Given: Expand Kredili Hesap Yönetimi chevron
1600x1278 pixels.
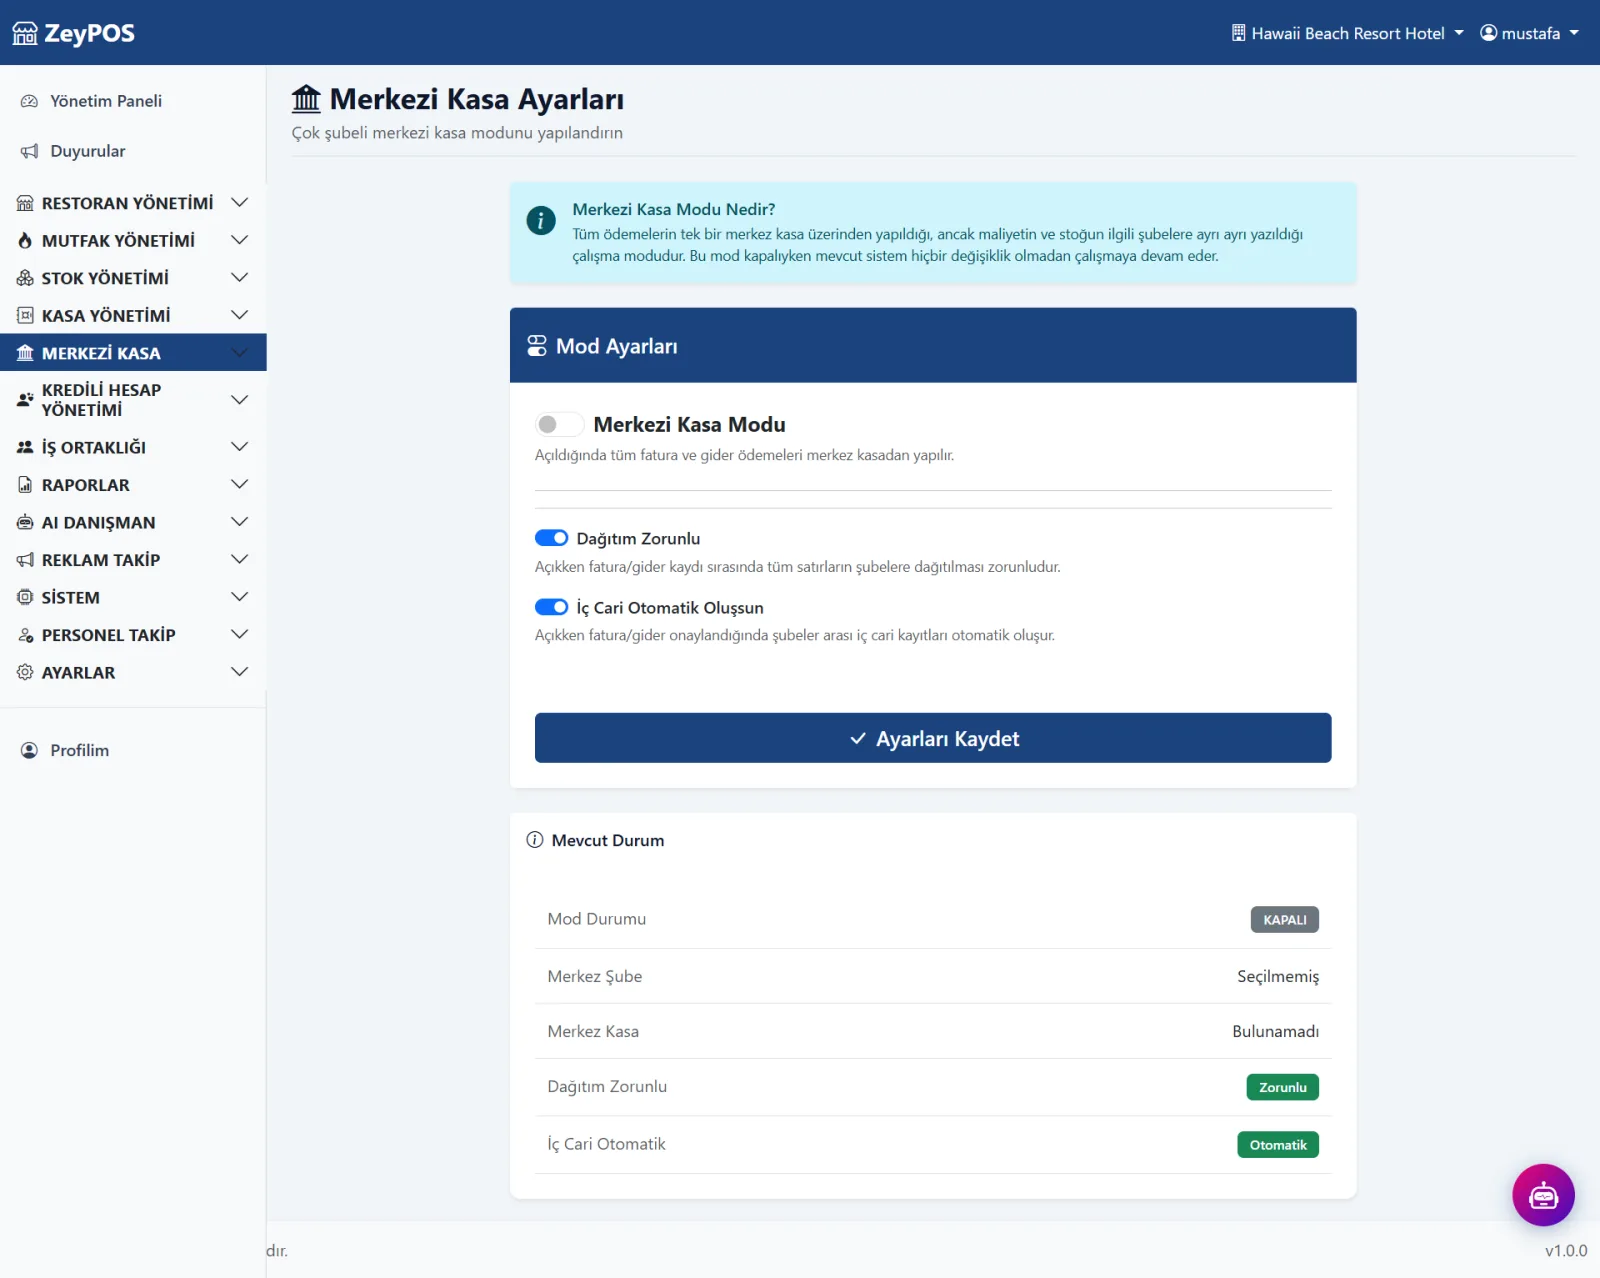Looking at the screenshot, I should [239, 400].
